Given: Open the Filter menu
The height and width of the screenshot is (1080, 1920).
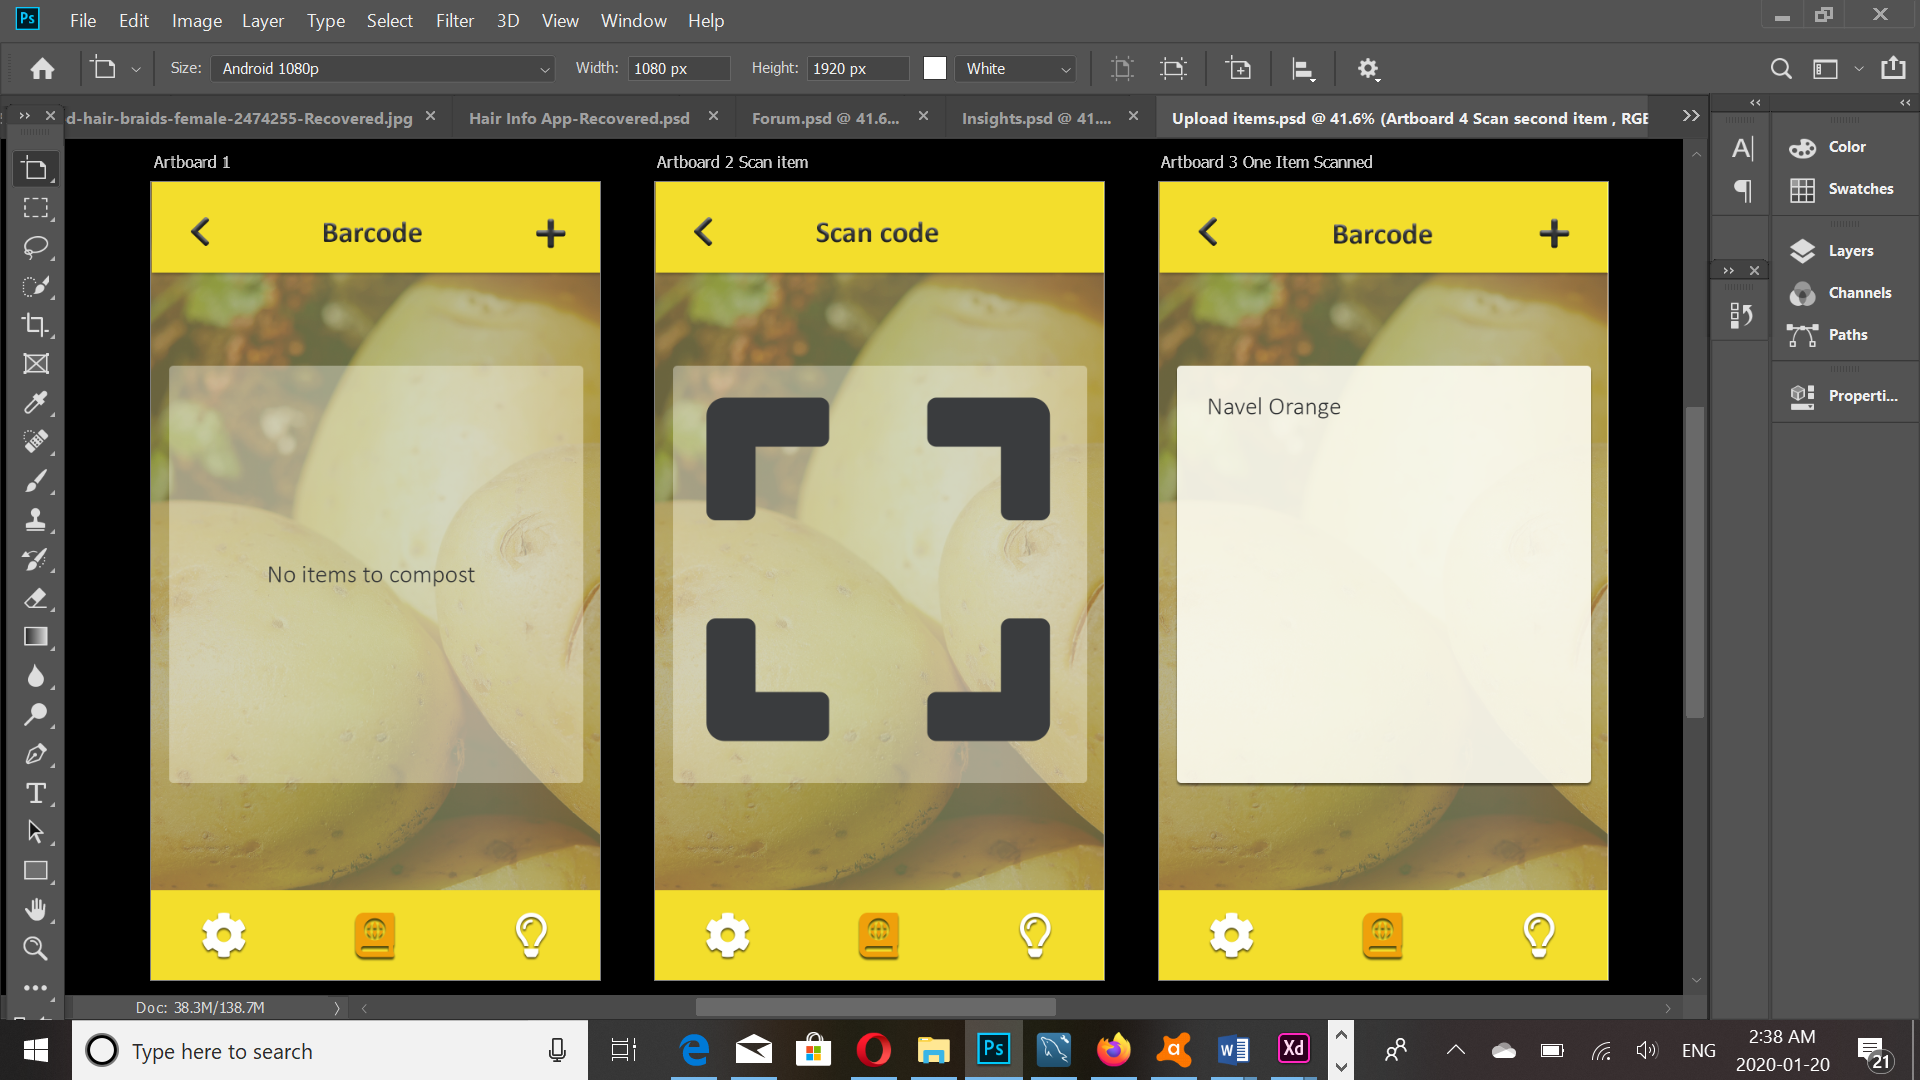Looking at the screenshot, I should coord(455,20).
